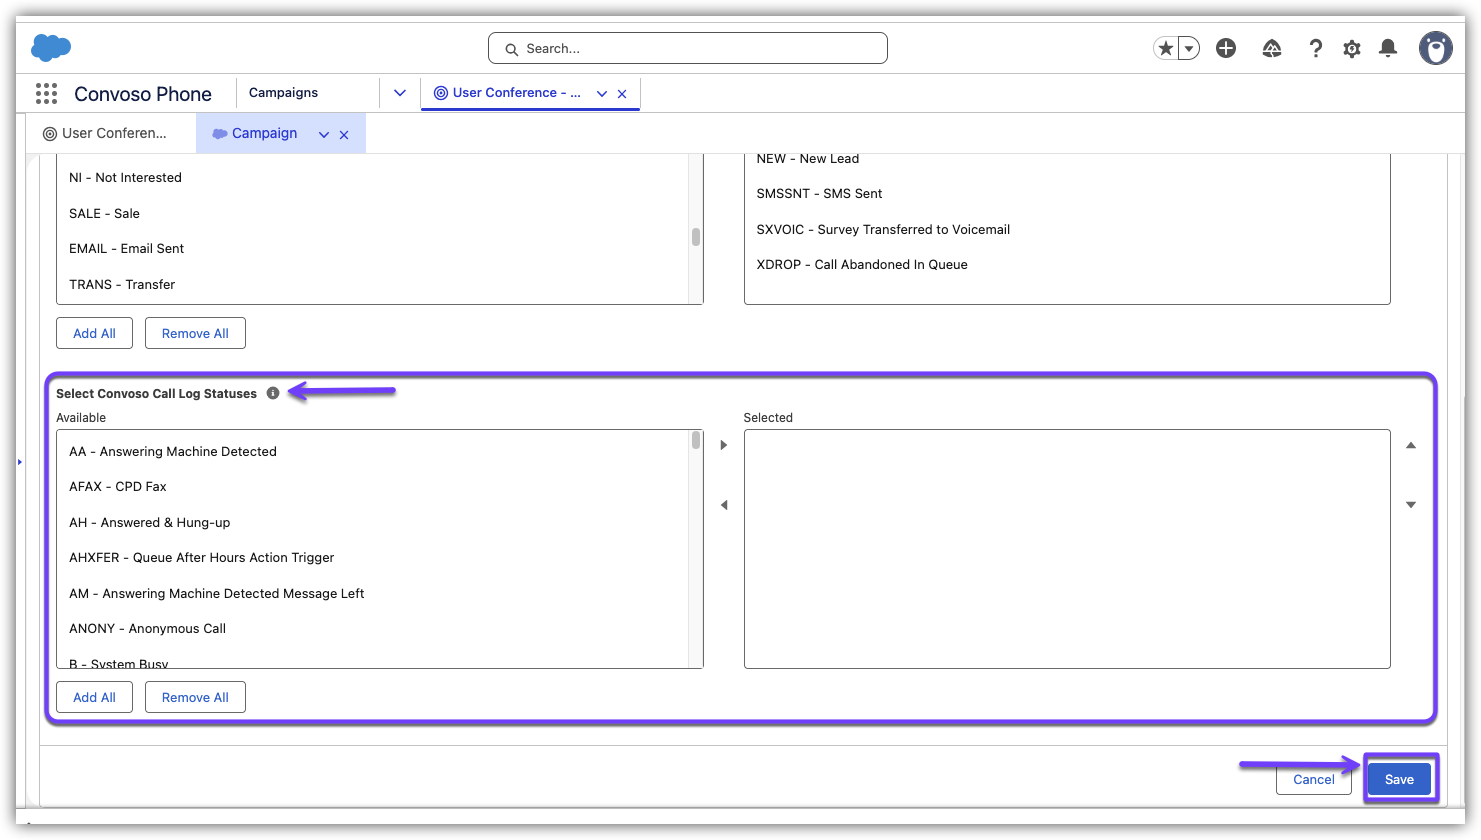Open the Help question mark icon

(x=1315, y=48)
